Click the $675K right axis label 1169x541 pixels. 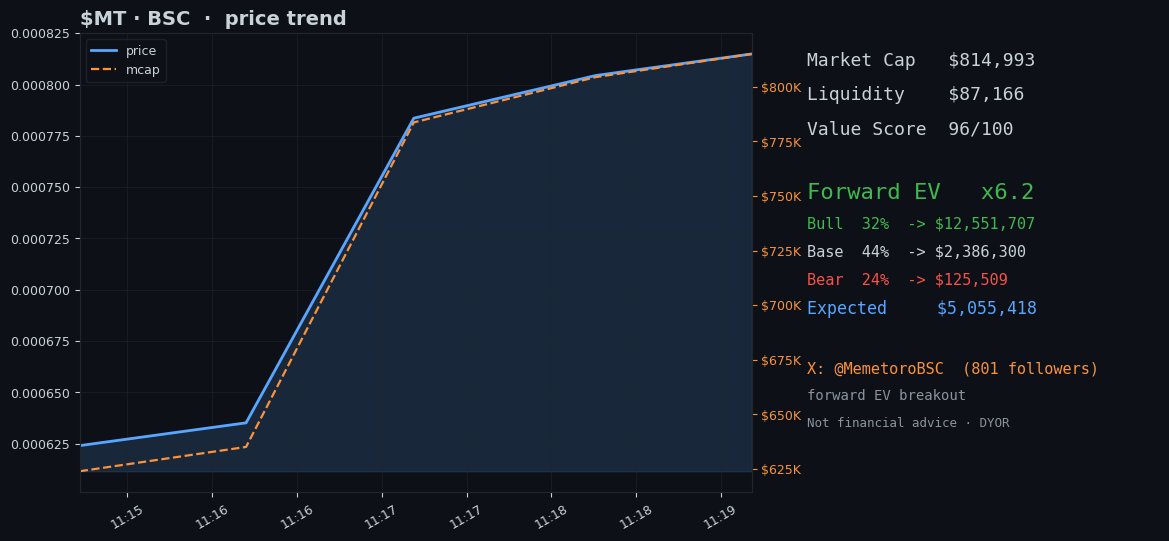781,361
